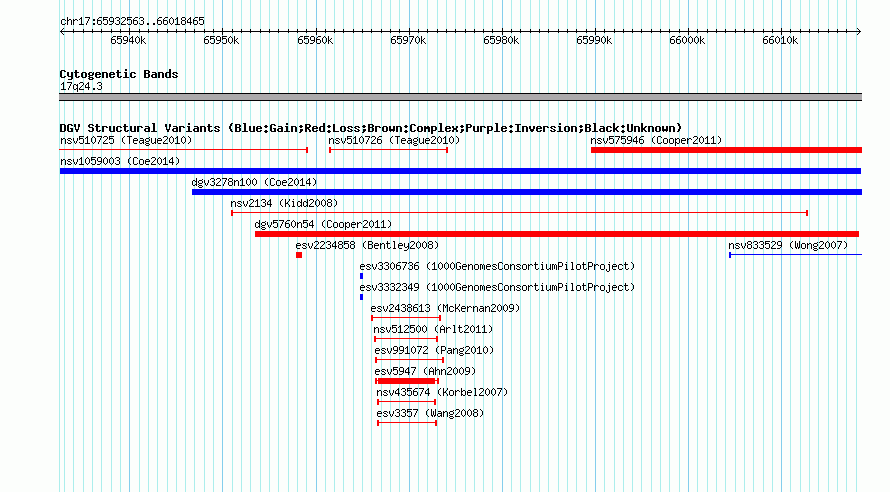Click the esv2438613 (McKernan2009) label

445,308
